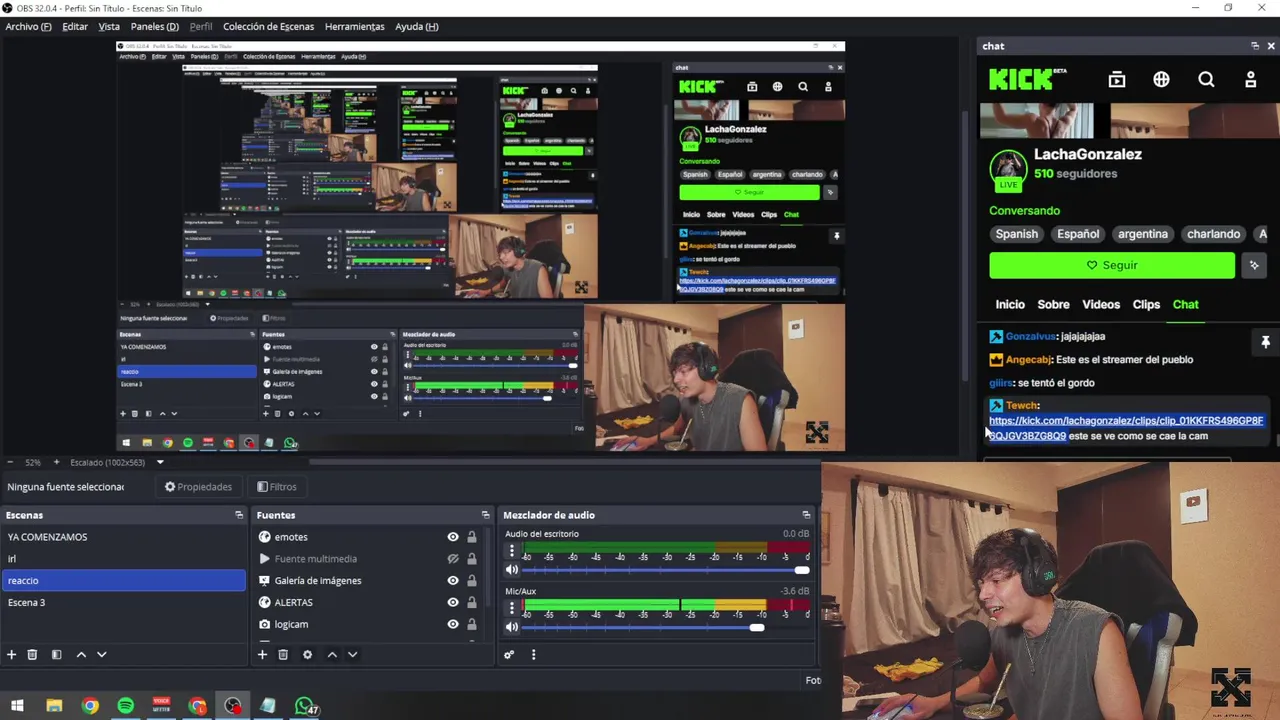
Task: Open the kick.com clip link in chat
Action: (x=1126, y=428)
